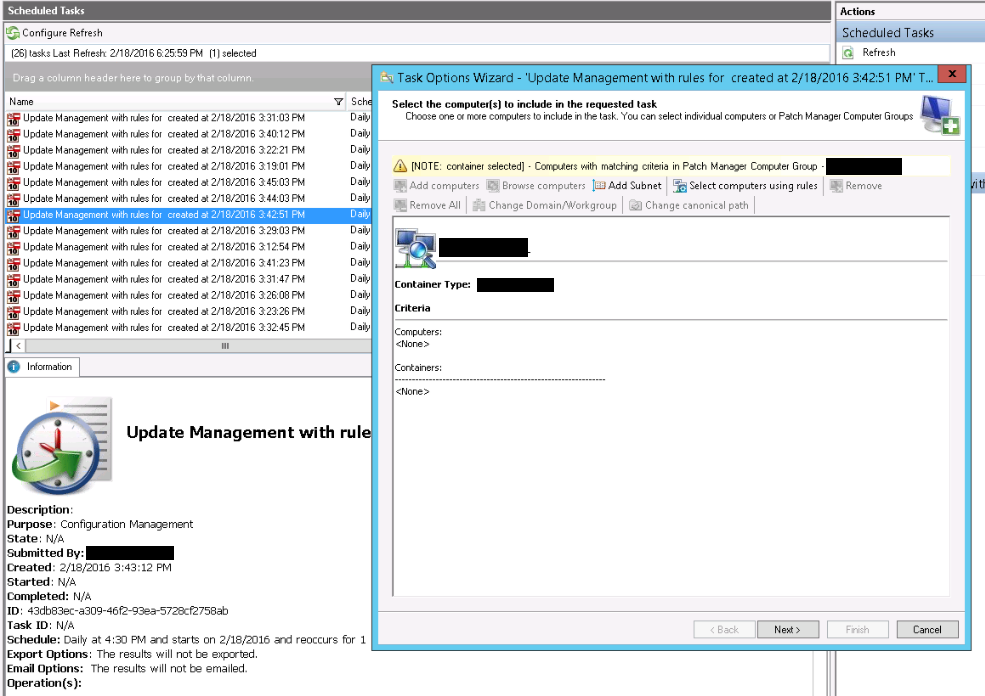
Task: Choose Select computers using rules
Action: (x=746, y=186)
